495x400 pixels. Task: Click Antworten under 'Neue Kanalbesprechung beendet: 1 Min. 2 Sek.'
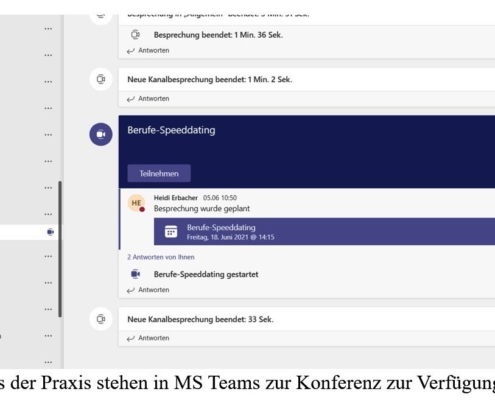click(148, 99)
